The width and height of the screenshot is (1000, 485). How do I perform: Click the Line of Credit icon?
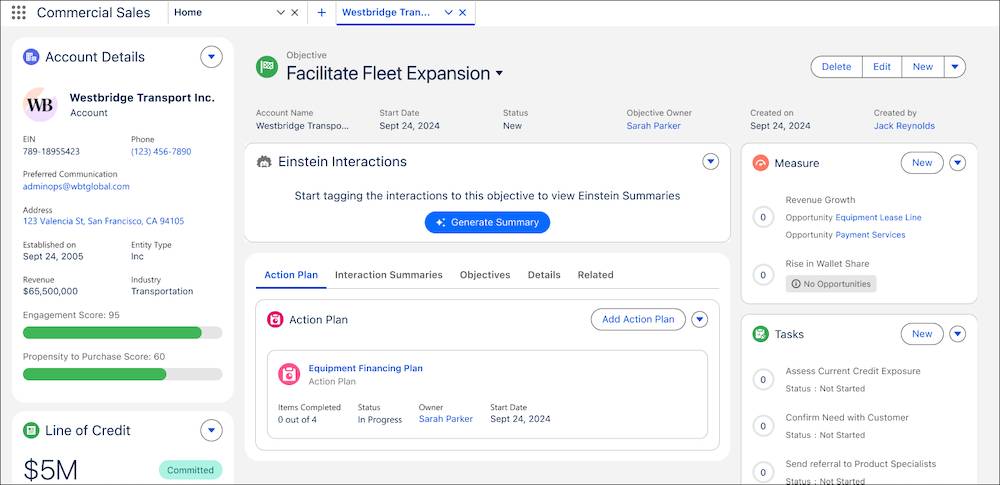[x=31, y=431]
